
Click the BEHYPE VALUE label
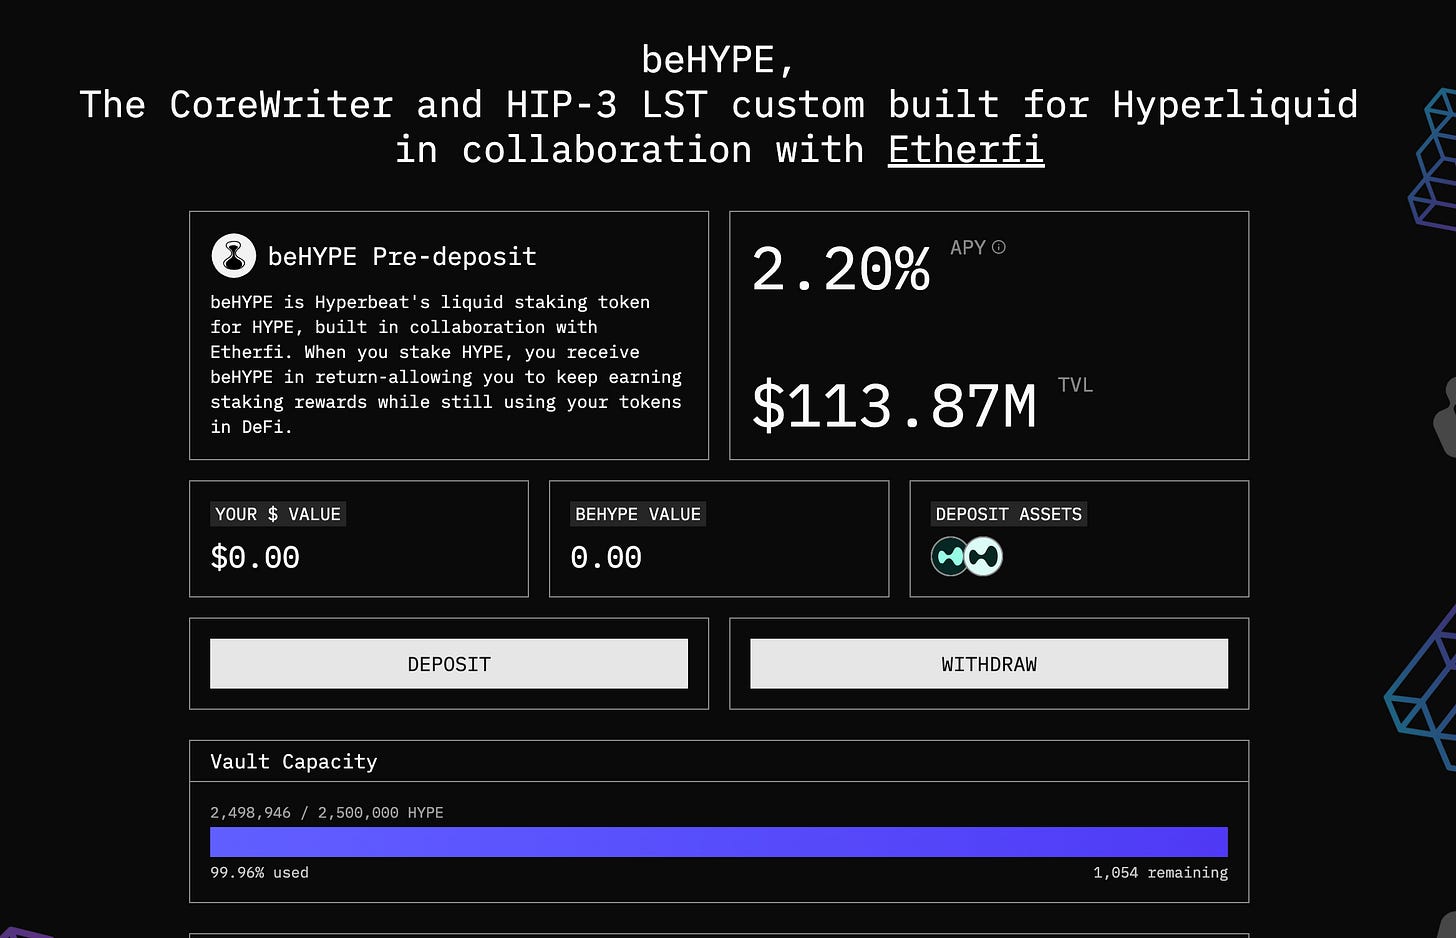click(x=638, y=514)
